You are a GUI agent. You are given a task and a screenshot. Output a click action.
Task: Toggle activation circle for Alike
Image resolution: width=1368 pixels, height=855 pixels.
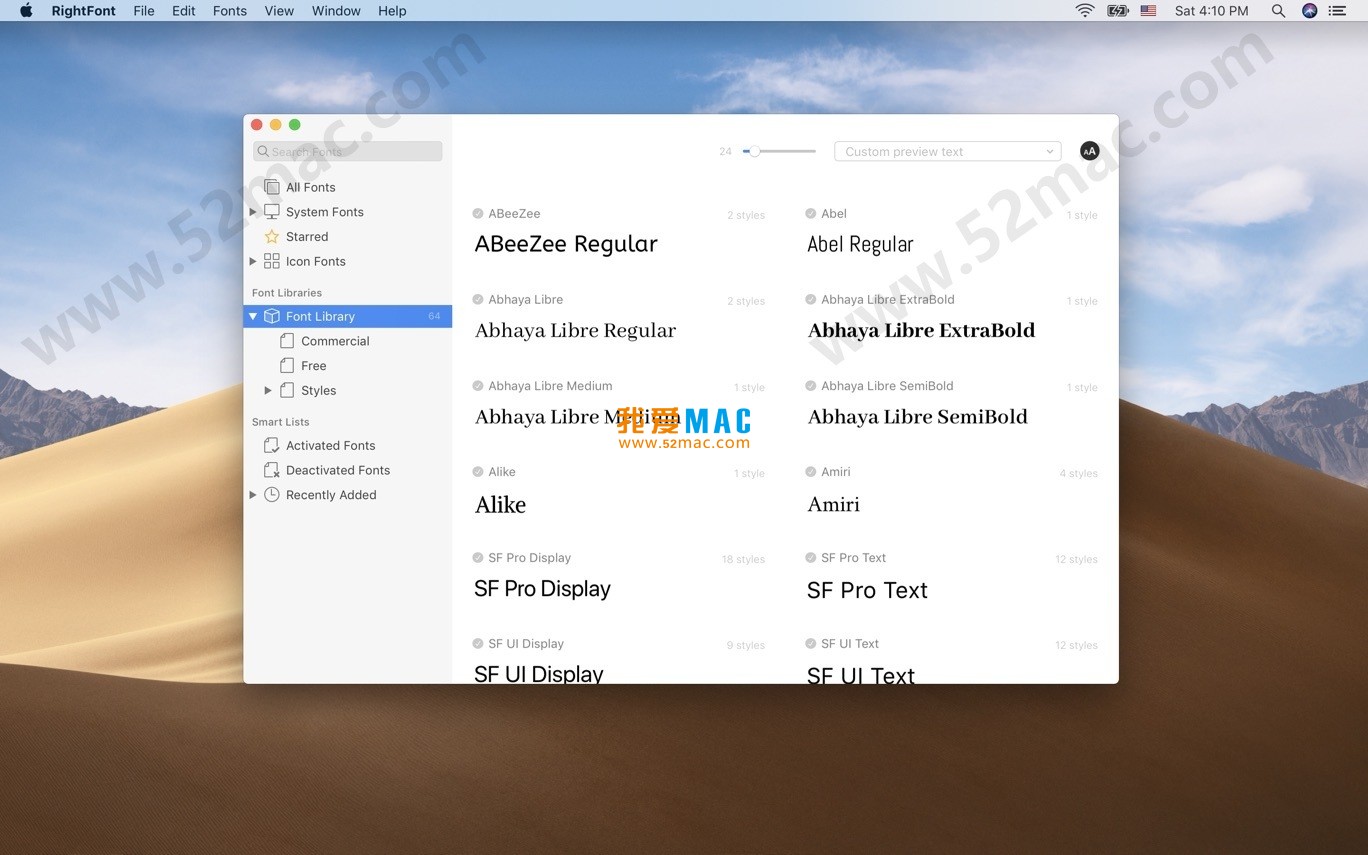(x=478, y=471)
